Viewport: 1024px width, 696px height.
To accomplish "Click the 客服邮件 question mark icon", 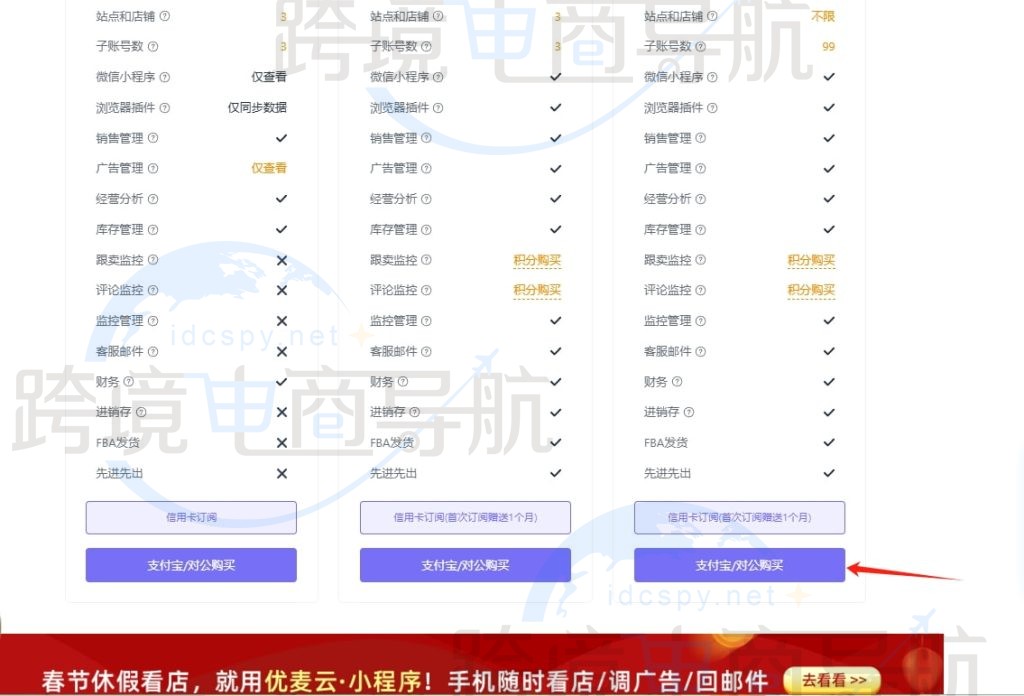I will click(152, 351).
